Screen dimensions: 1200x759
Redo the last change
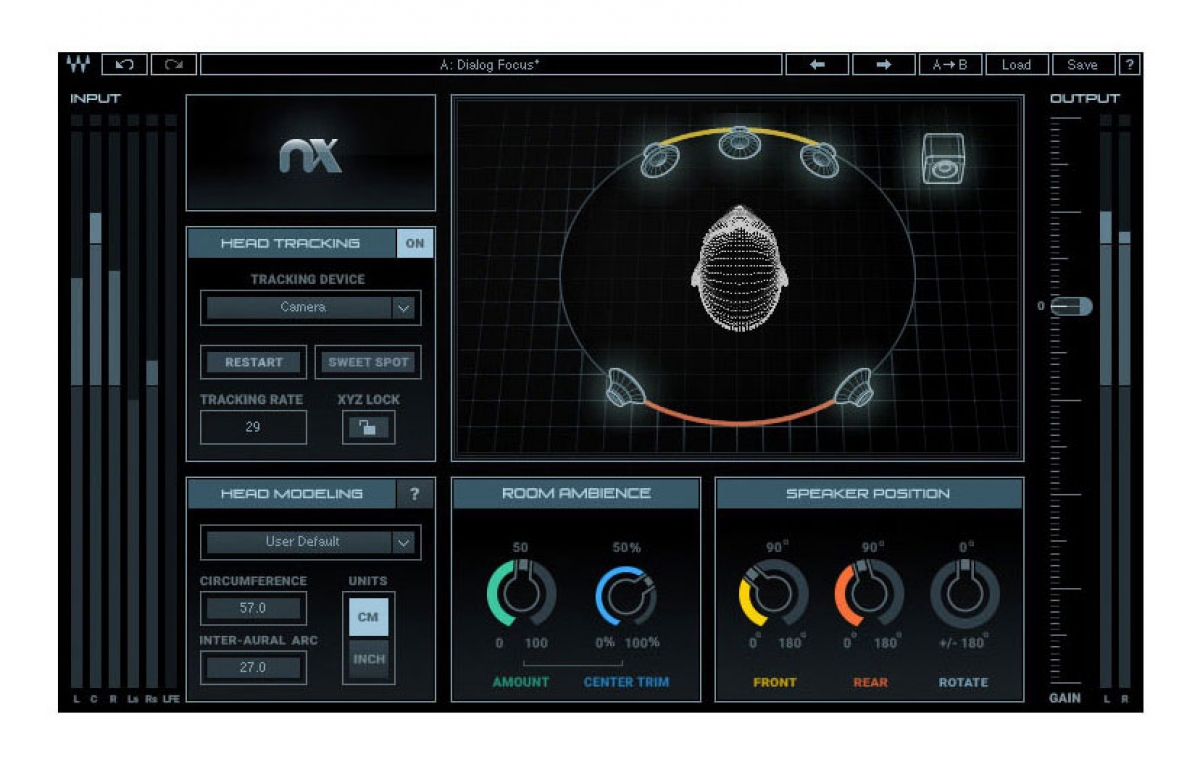point(174,65)
